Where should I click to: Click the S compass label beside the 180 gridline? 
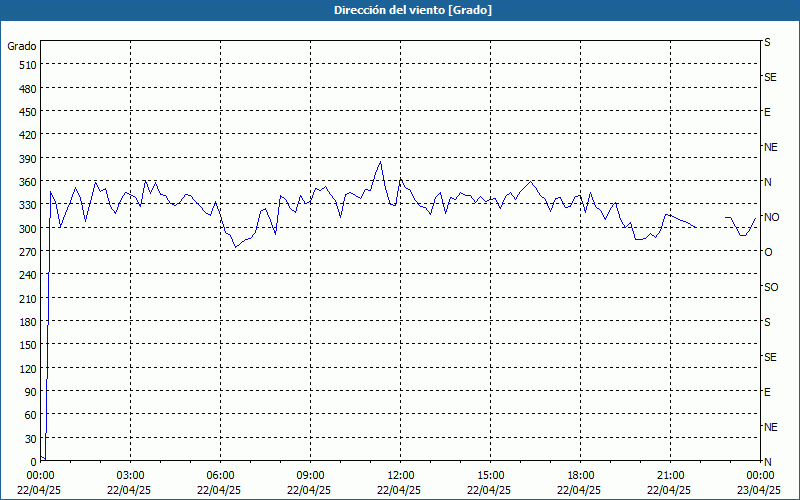(x=767, y=322)
